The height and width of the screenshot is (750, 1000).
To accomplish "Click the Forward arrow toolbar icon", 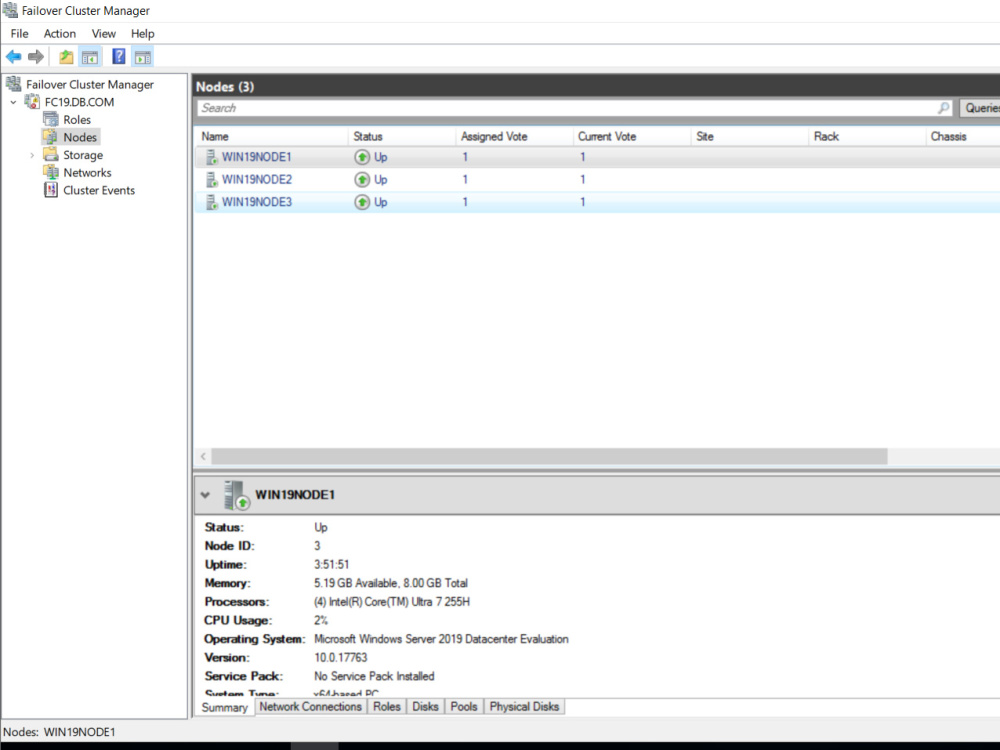I will pos(36,57).
